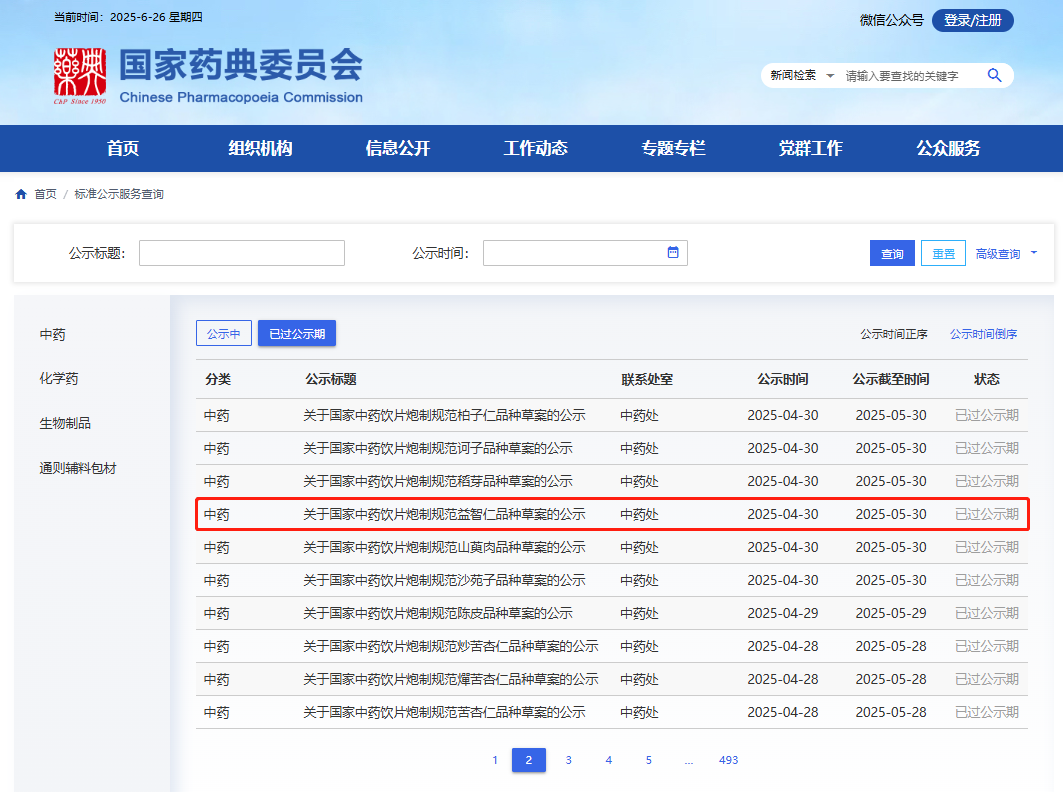
Task: Switch to the 公示中 tab
Action: click(223, 334)
